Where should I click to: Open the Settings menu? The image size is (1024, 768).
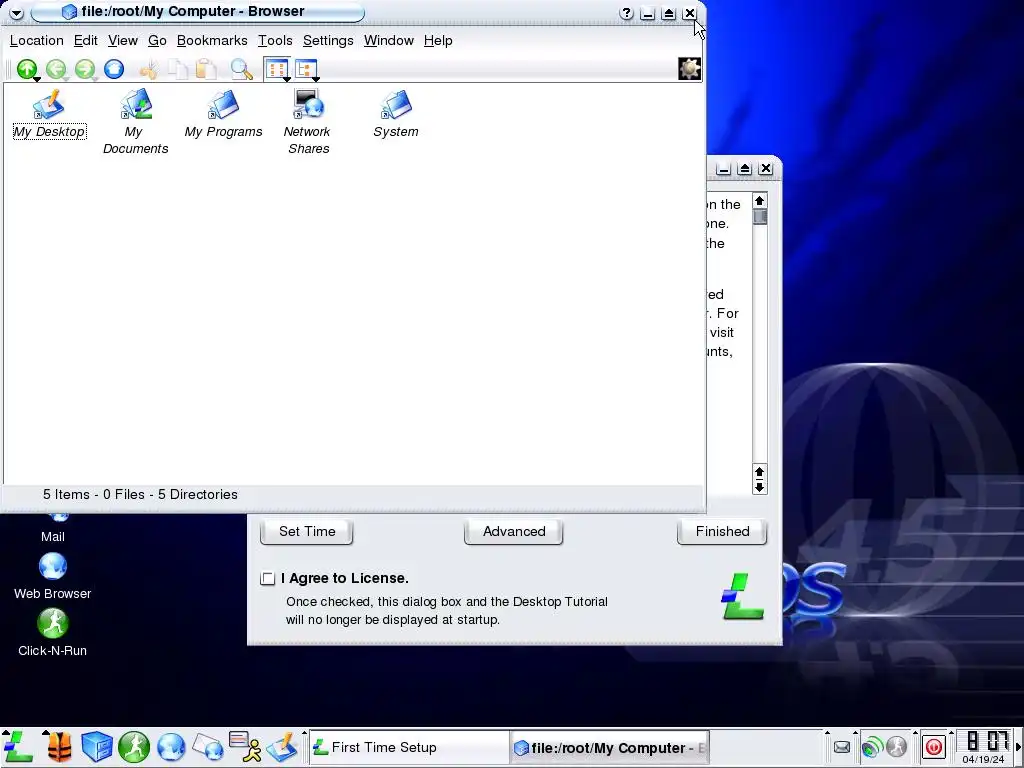pos(328,40)
